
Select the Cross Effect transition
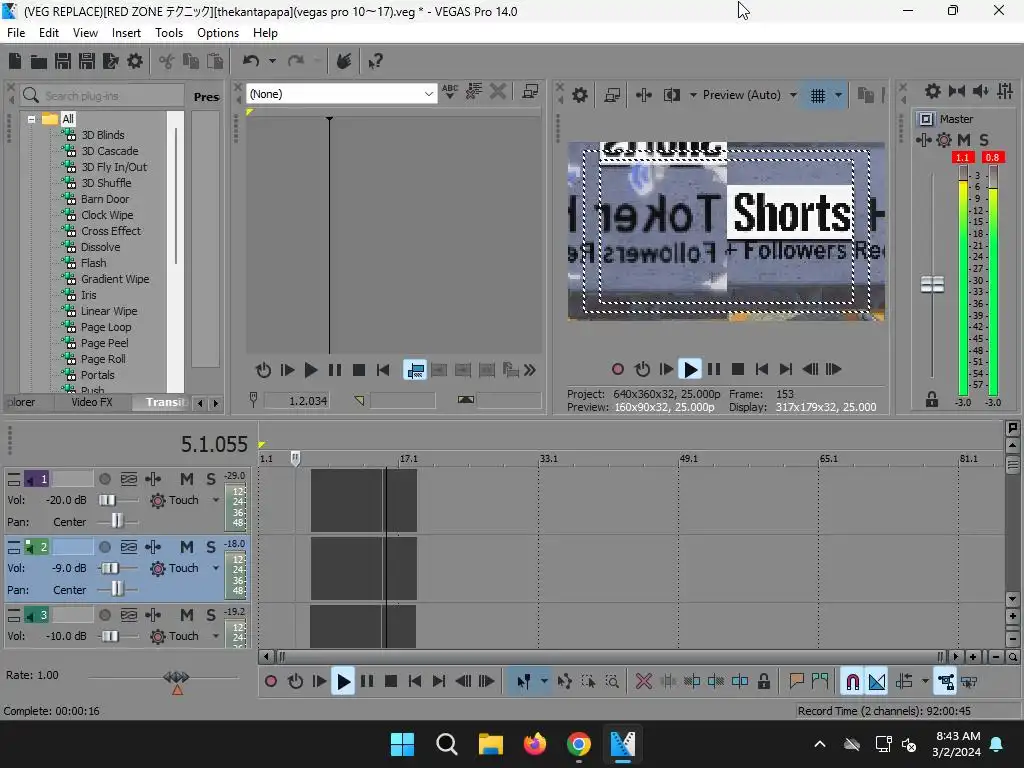[110, 231]
